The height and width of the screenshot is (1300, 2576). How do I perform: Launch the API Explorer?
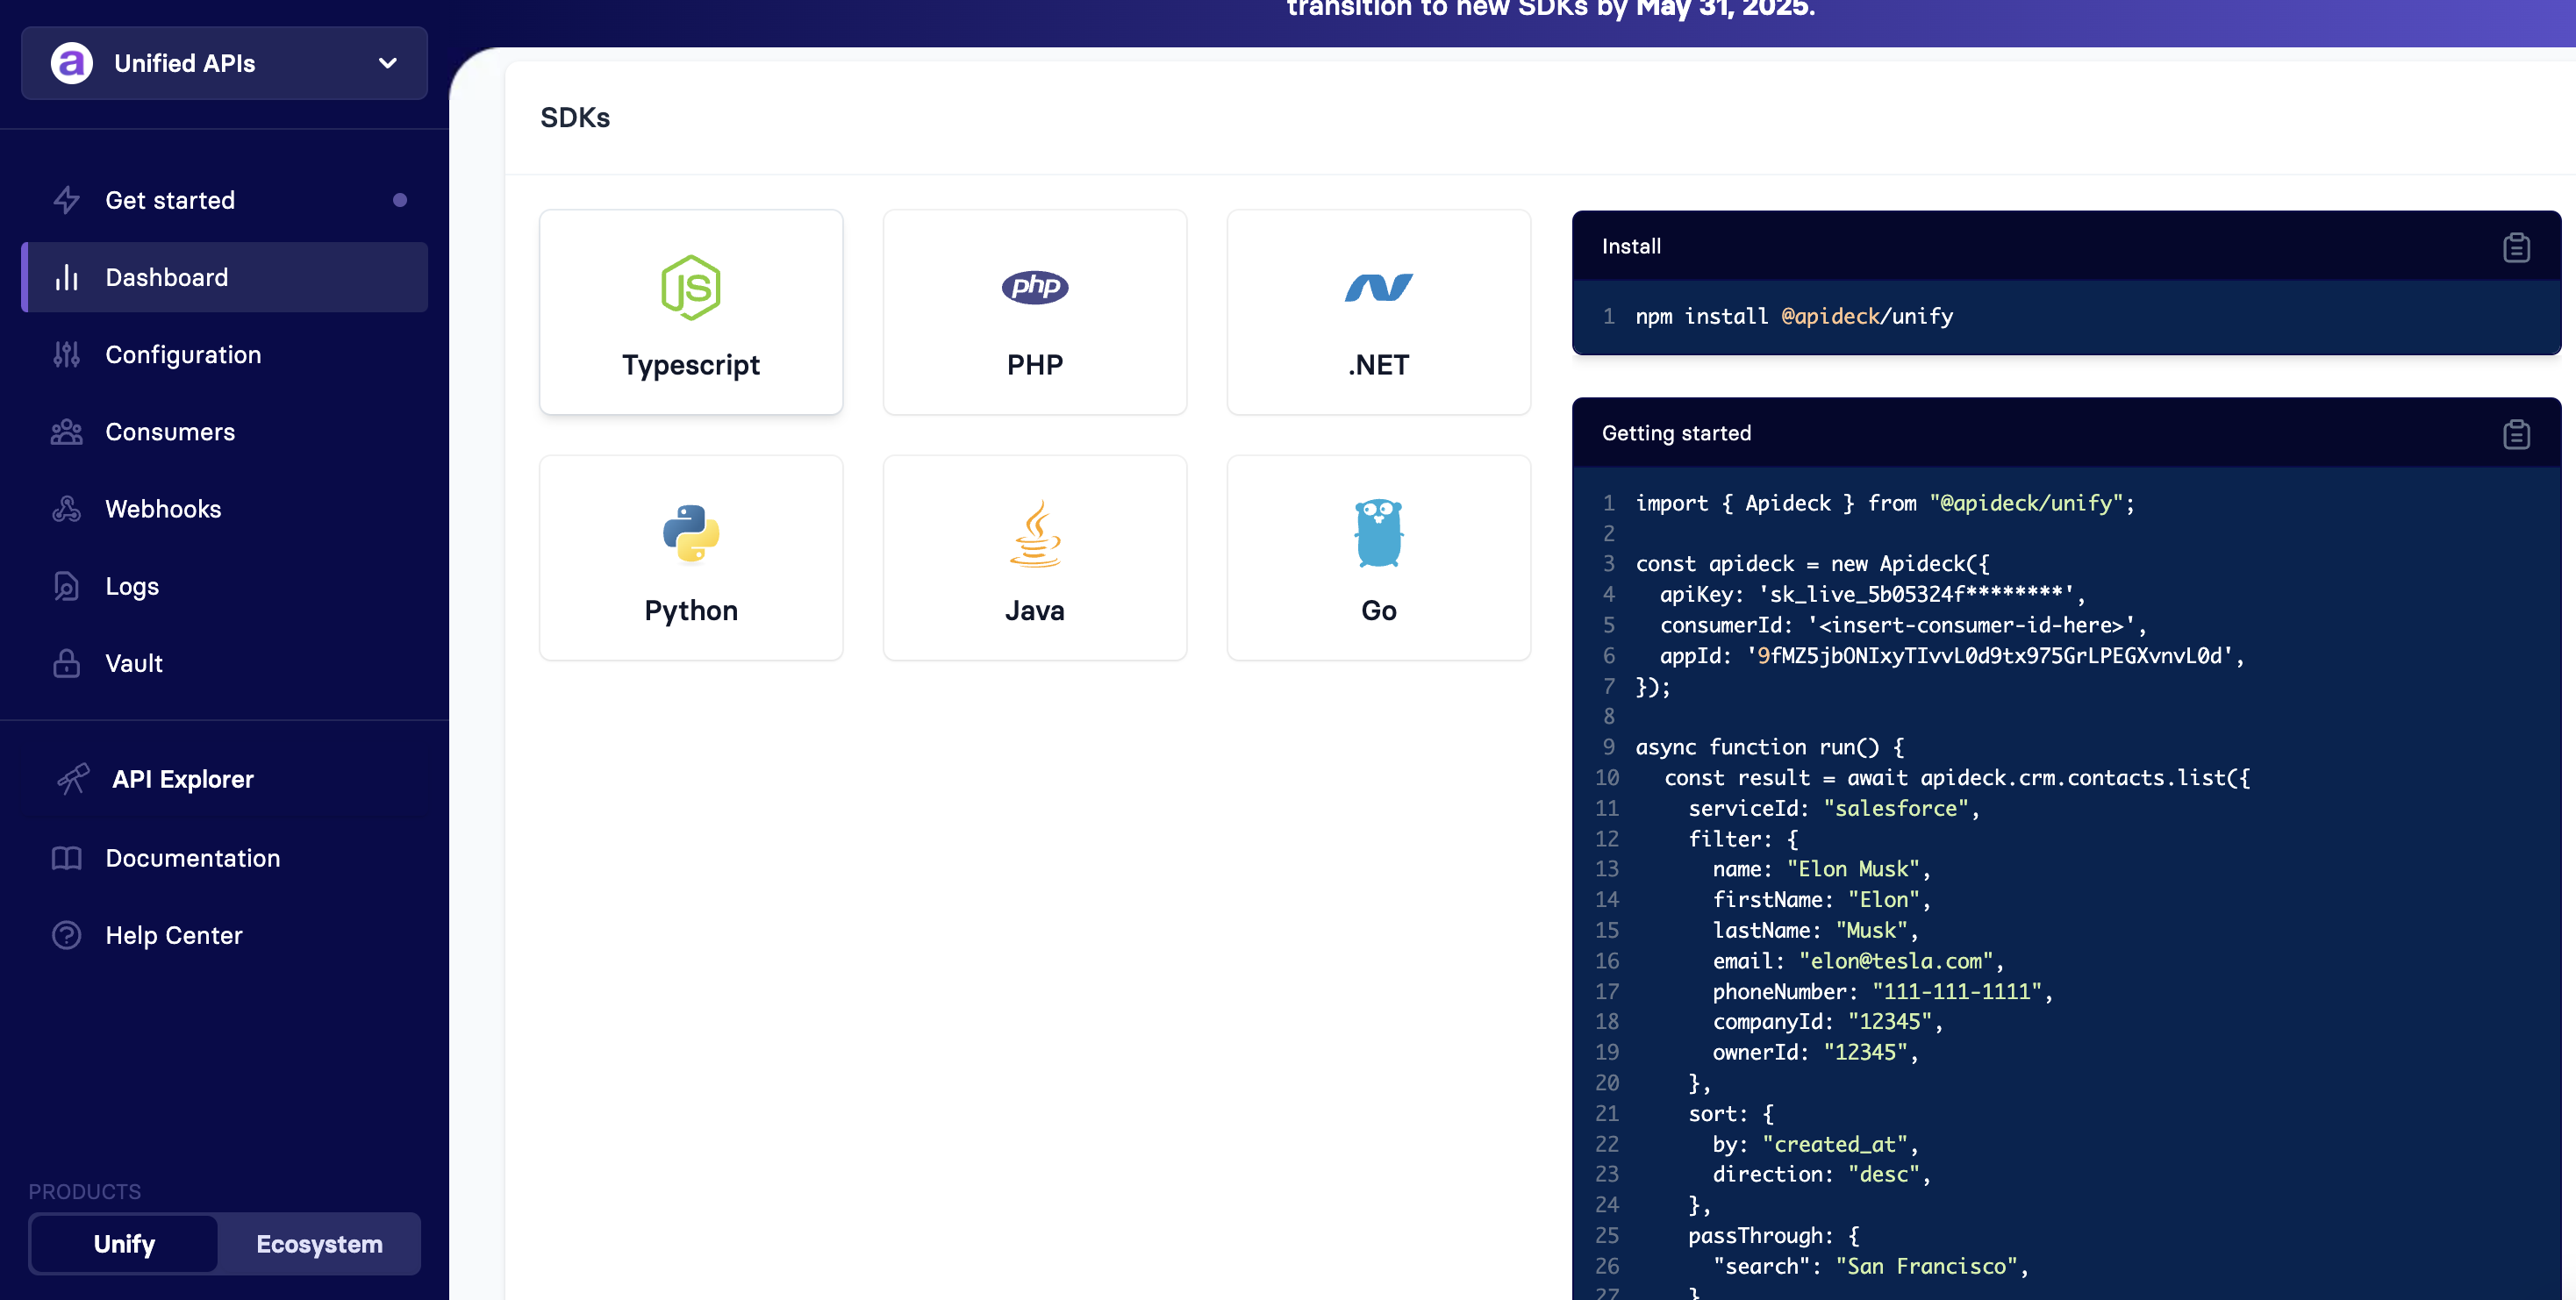[x=181, y=779]
